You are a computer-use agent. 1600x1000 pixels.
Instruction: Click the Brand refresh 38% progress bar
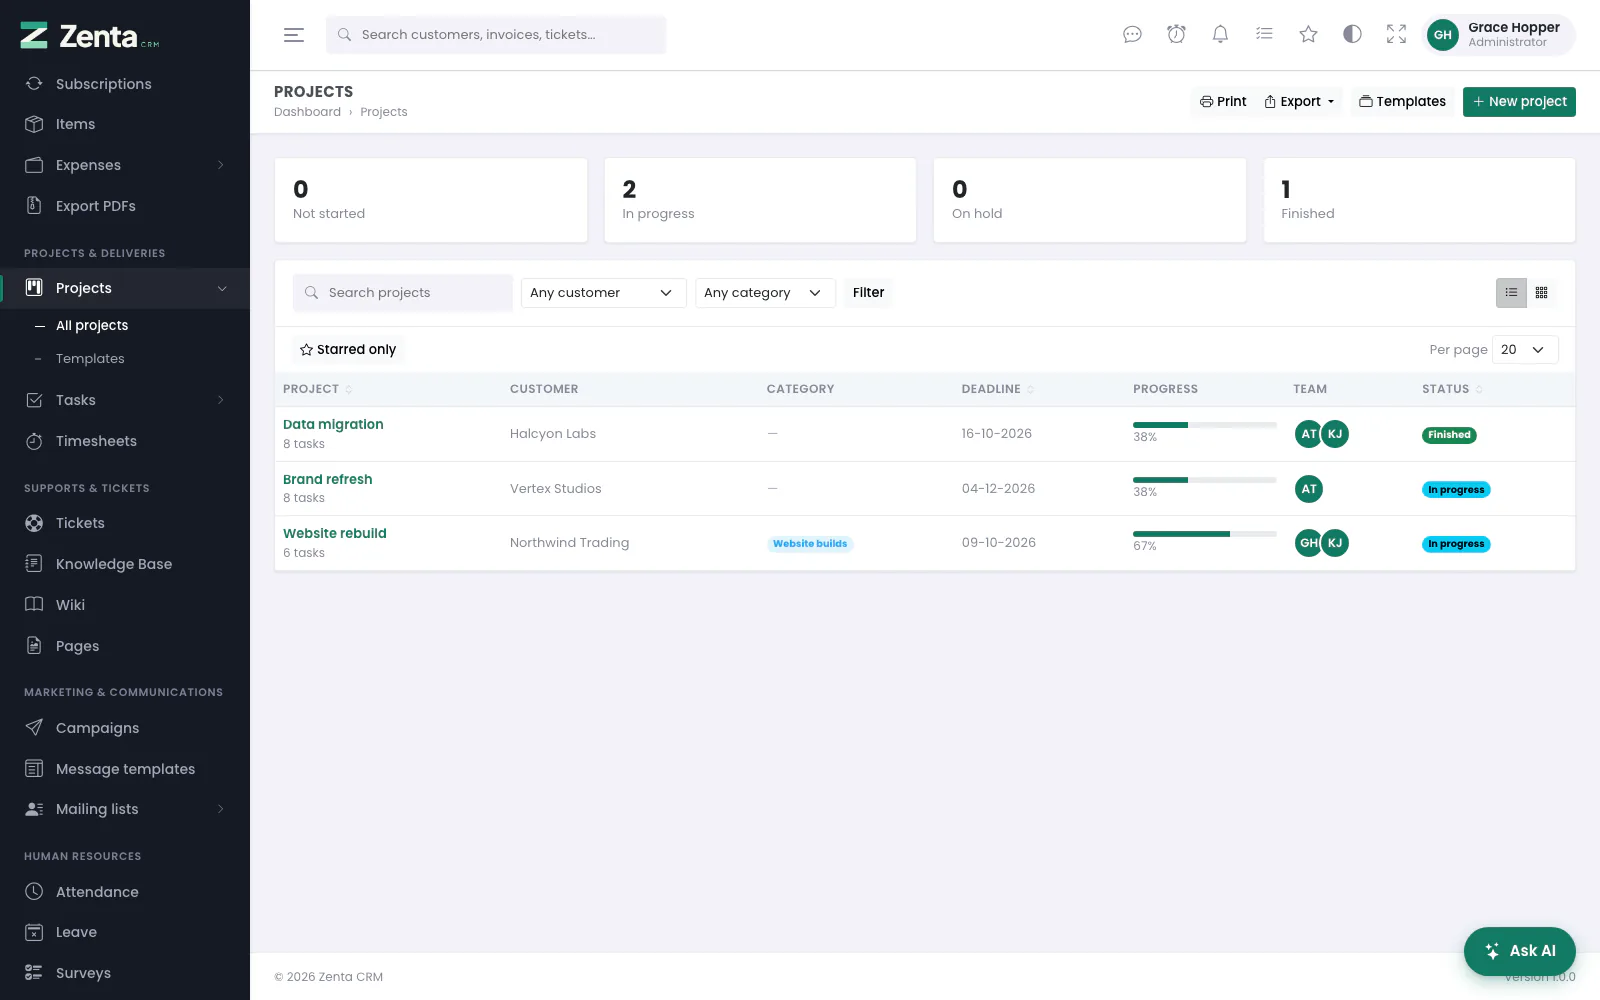[1205, 480]
